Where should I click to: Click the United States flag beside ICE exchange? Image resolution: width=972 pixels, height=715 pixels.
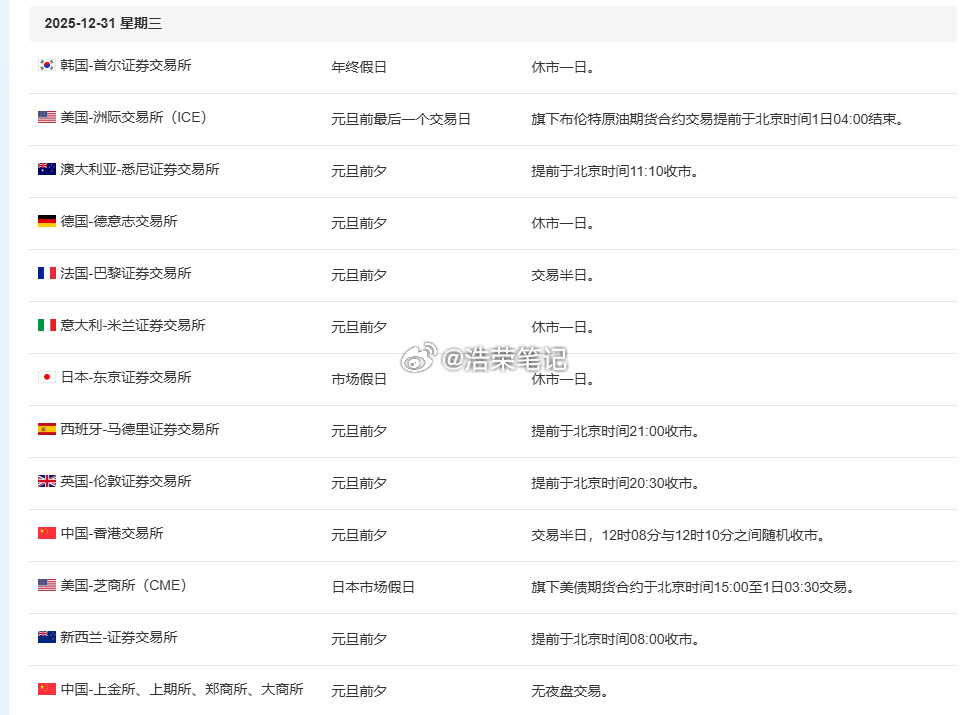tap(46, 117)
